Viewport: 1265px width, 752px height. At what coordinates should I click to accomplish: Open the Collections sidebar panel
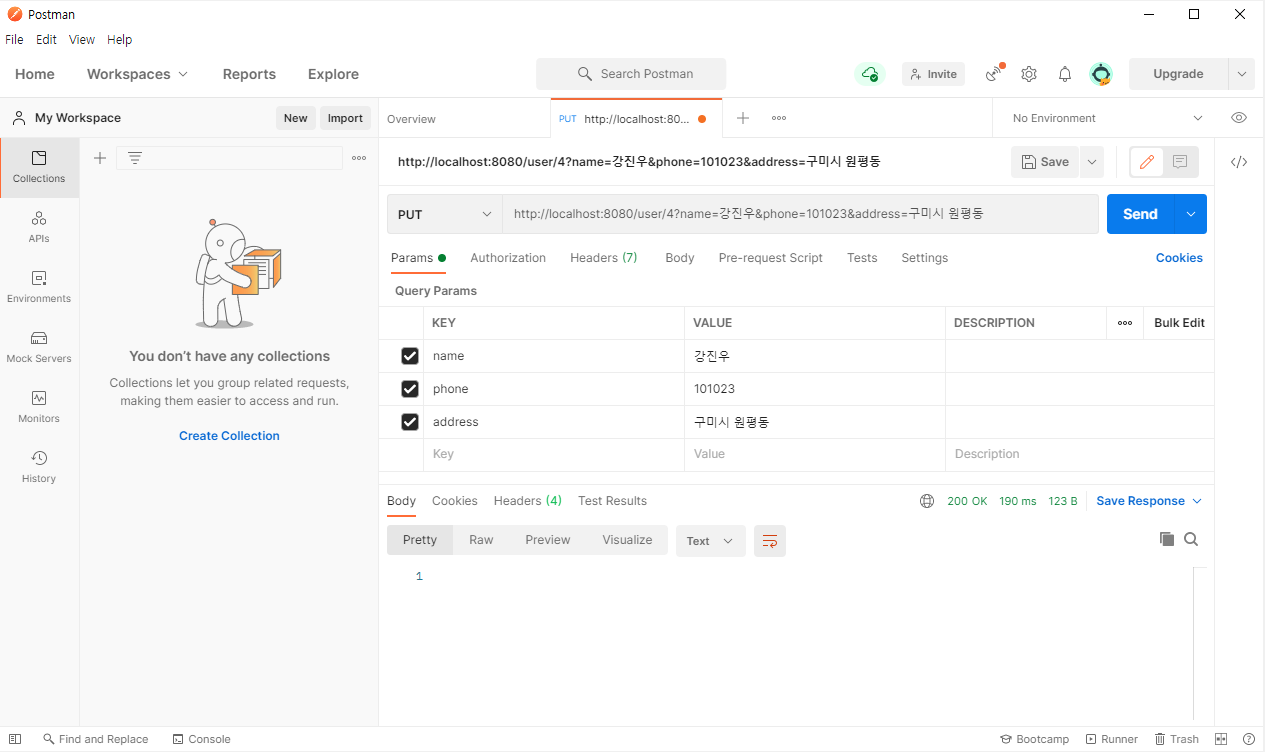(x=39, y=167)
